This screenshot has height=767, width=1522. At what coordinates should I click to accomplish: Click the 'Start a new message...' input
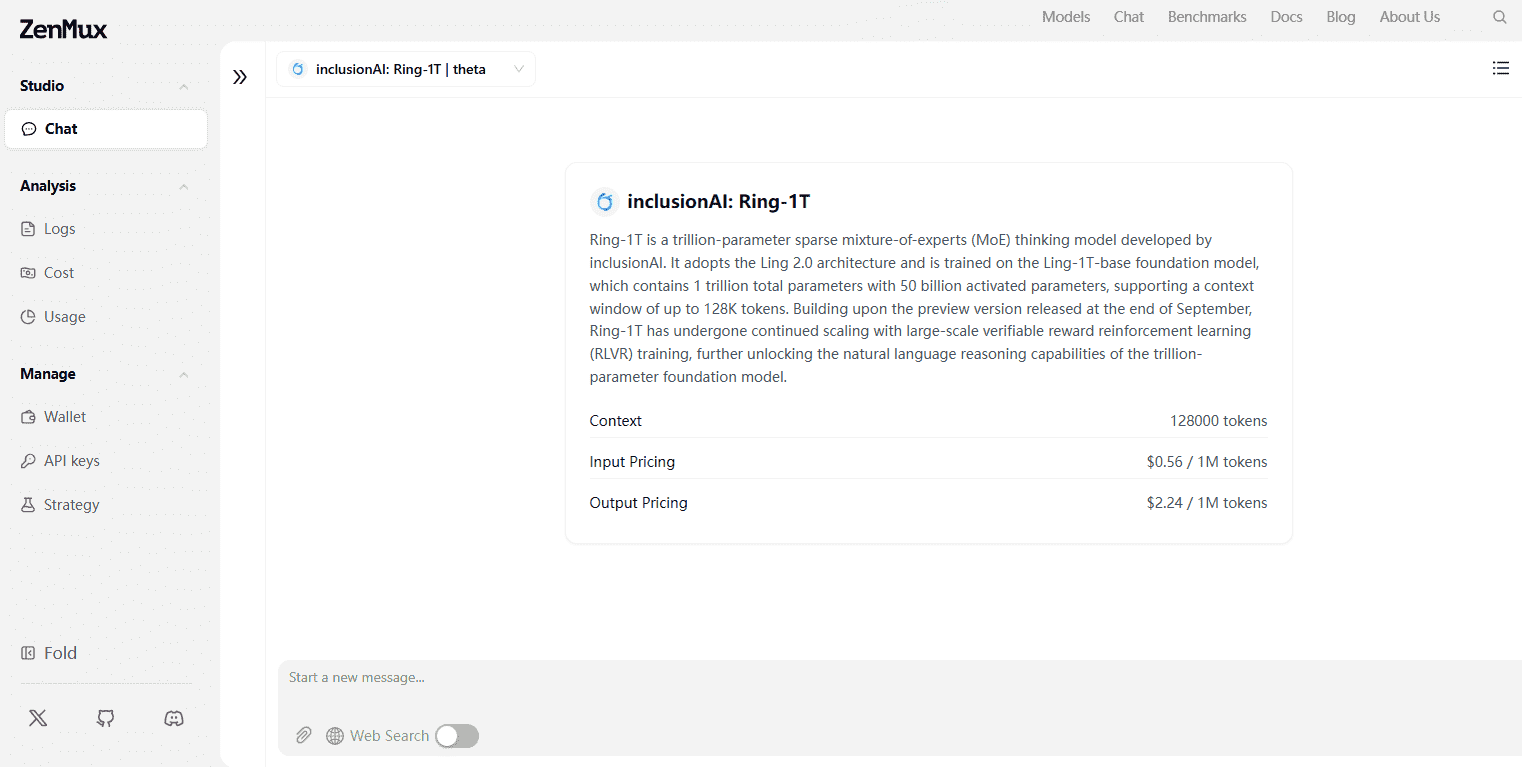(900, 678)
